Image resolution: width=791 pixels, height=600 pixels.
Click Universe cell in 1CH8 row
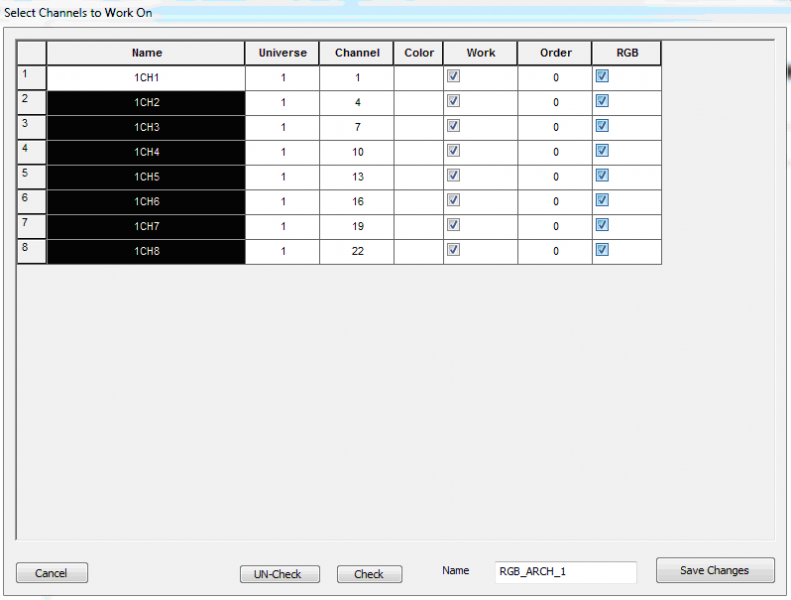pyautogui.click(x=283, y=252)
